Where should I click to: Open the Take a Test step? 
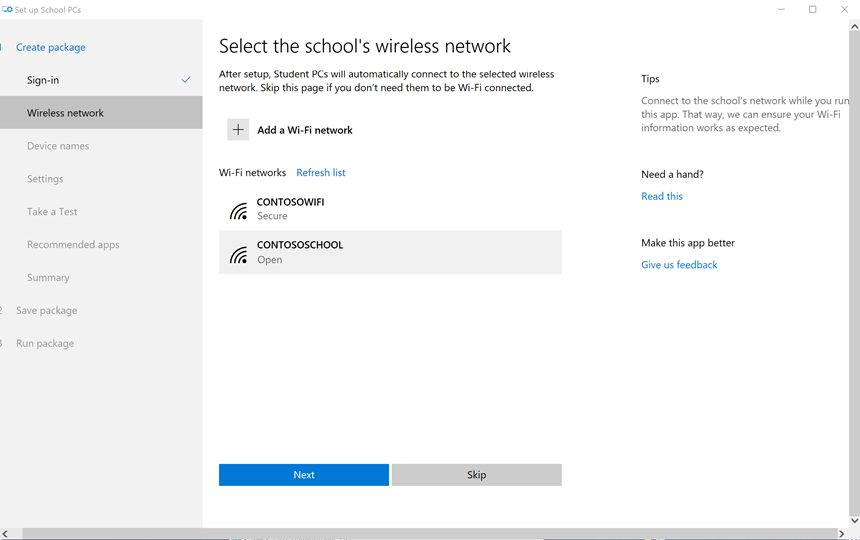[x=52, y=212]
